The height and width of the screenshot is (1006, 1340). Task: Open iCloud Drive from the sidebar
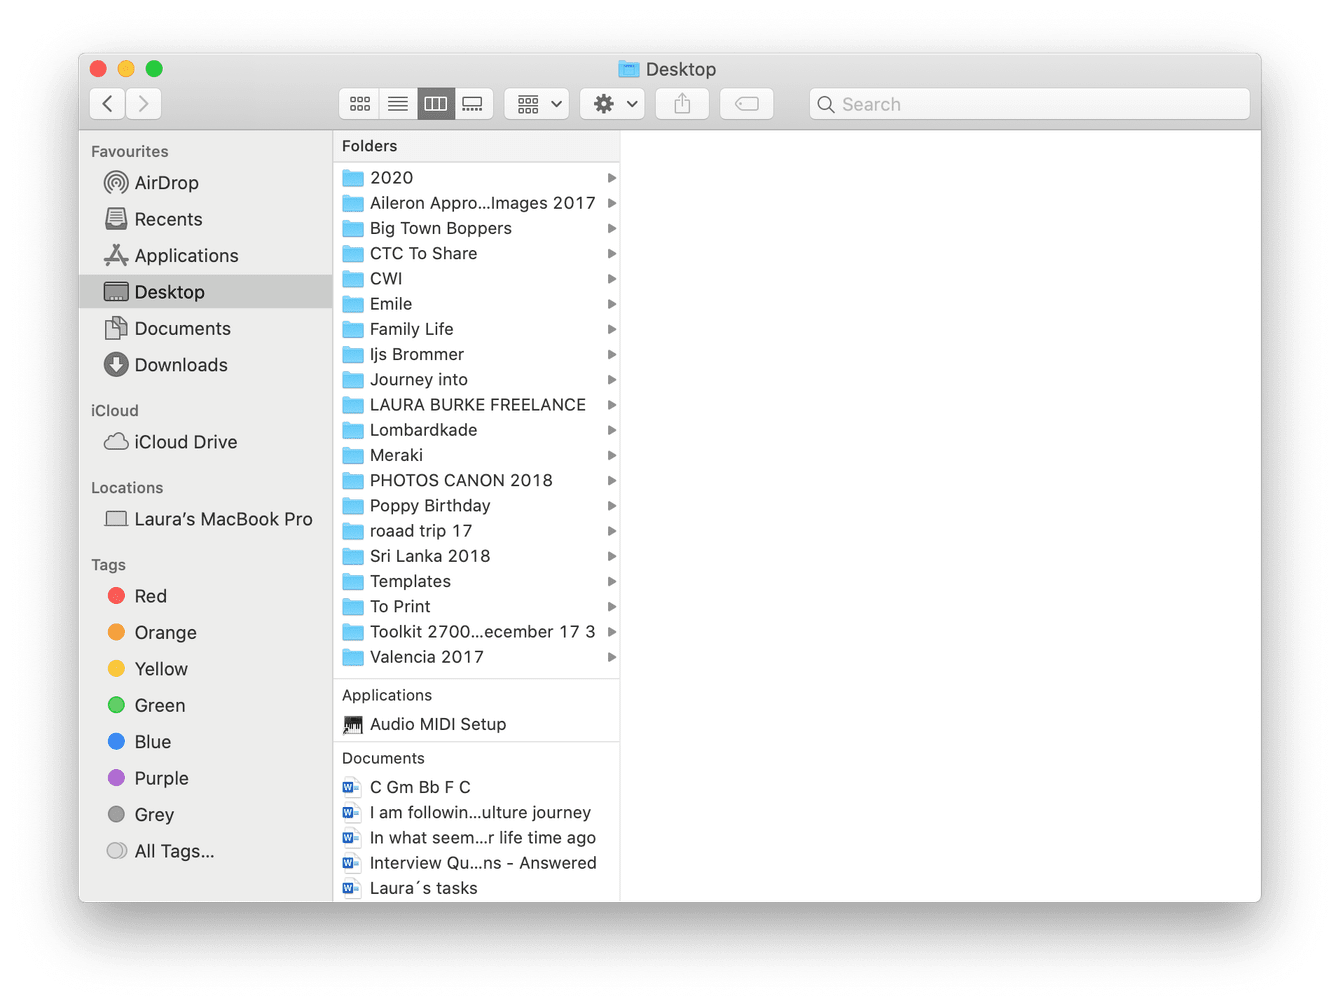[186, 441]
